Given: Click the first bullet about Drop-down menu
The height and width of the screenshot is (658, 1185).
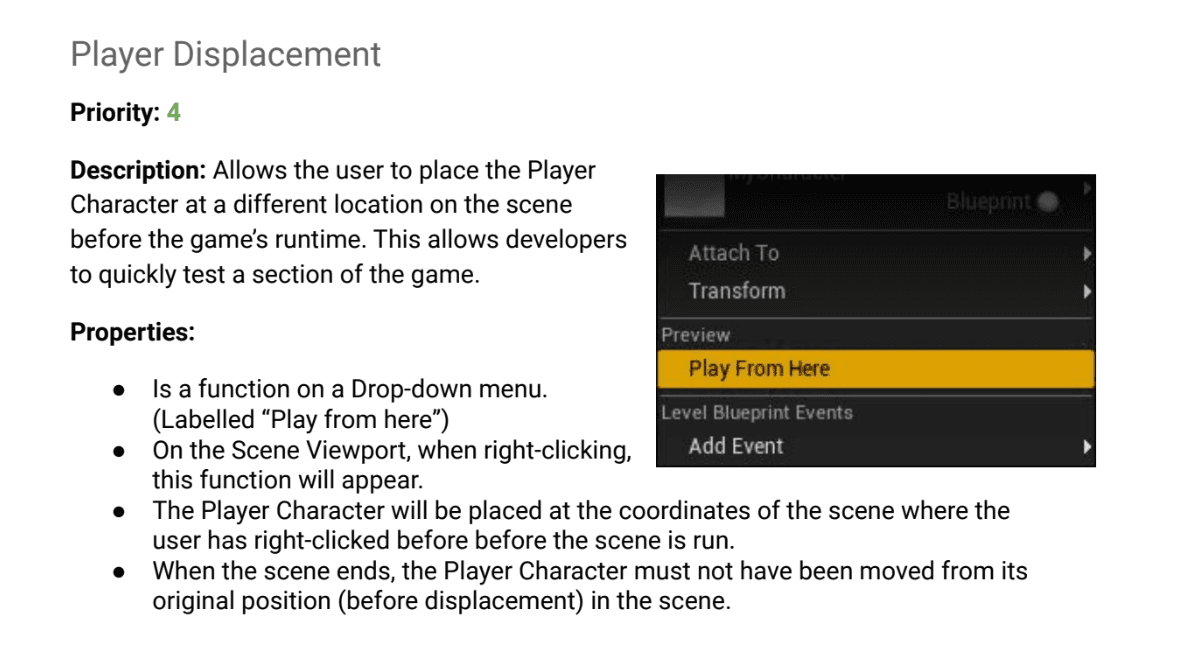Looking at the screenshot, I should [350, 404].
